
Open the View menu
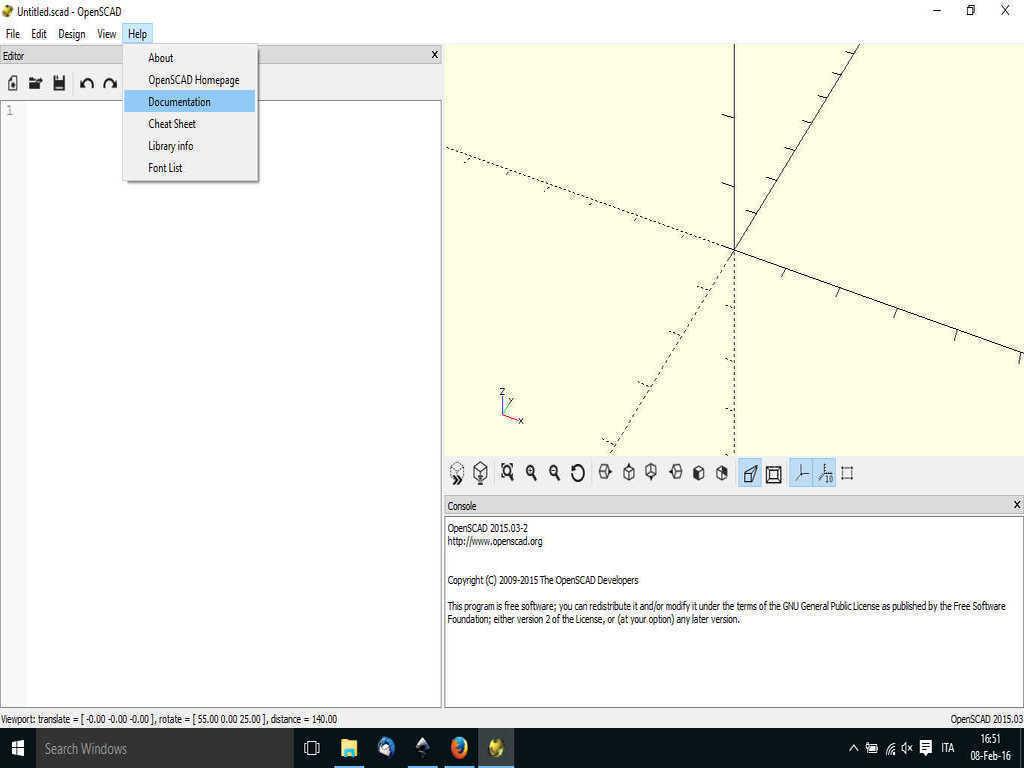106,34
